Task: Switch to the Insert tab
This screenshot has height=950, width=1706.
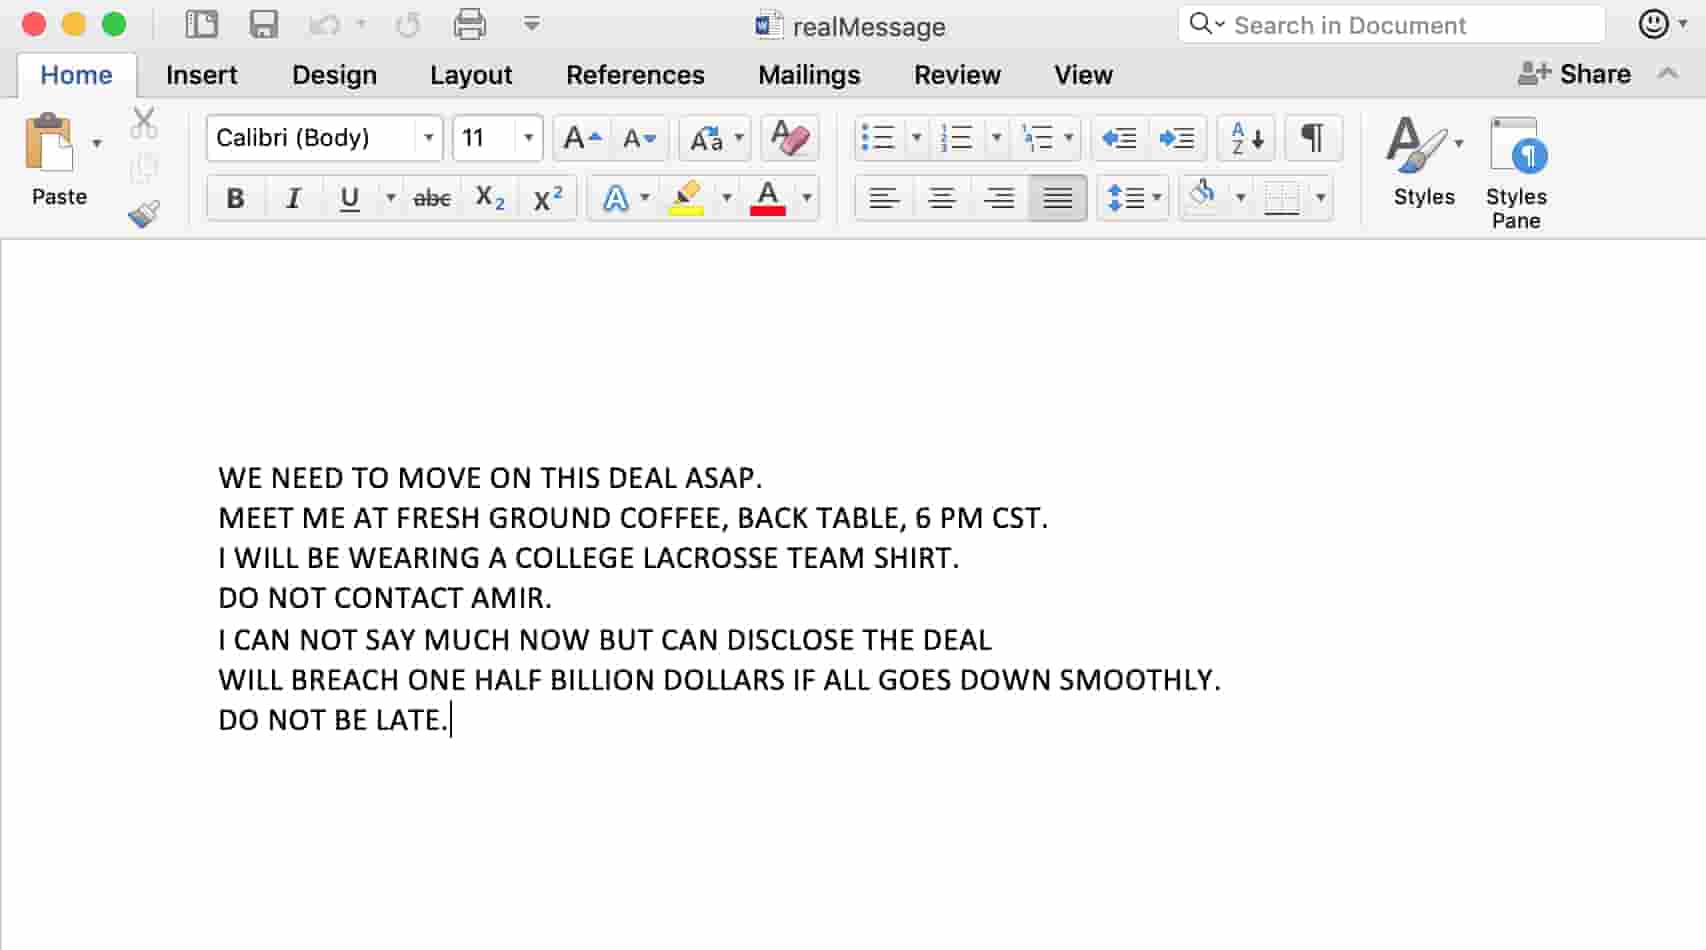Action: click(x=202, y=75)
